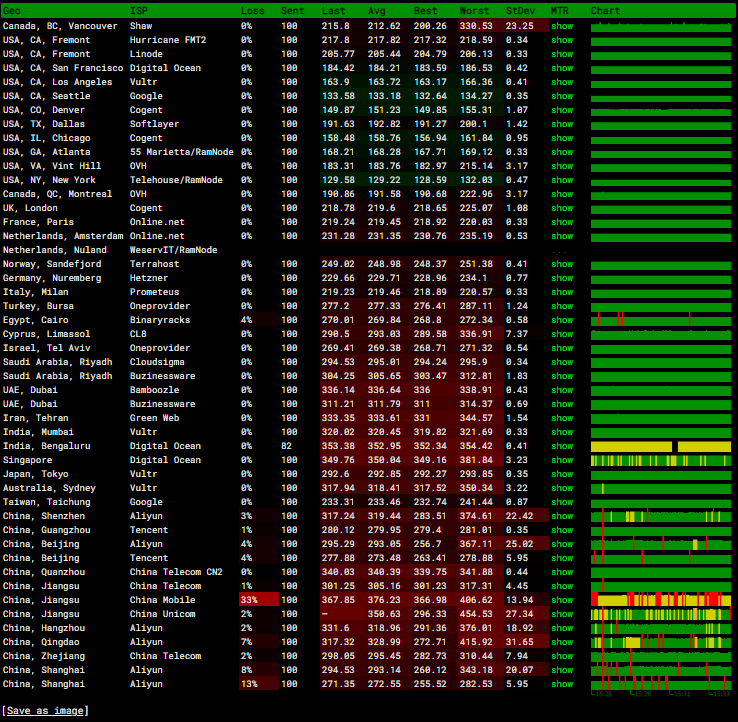Show MTR for UAE, Dubai Bamboozle
The height and width of the screenshot is (722, 738).
point(562,390)
